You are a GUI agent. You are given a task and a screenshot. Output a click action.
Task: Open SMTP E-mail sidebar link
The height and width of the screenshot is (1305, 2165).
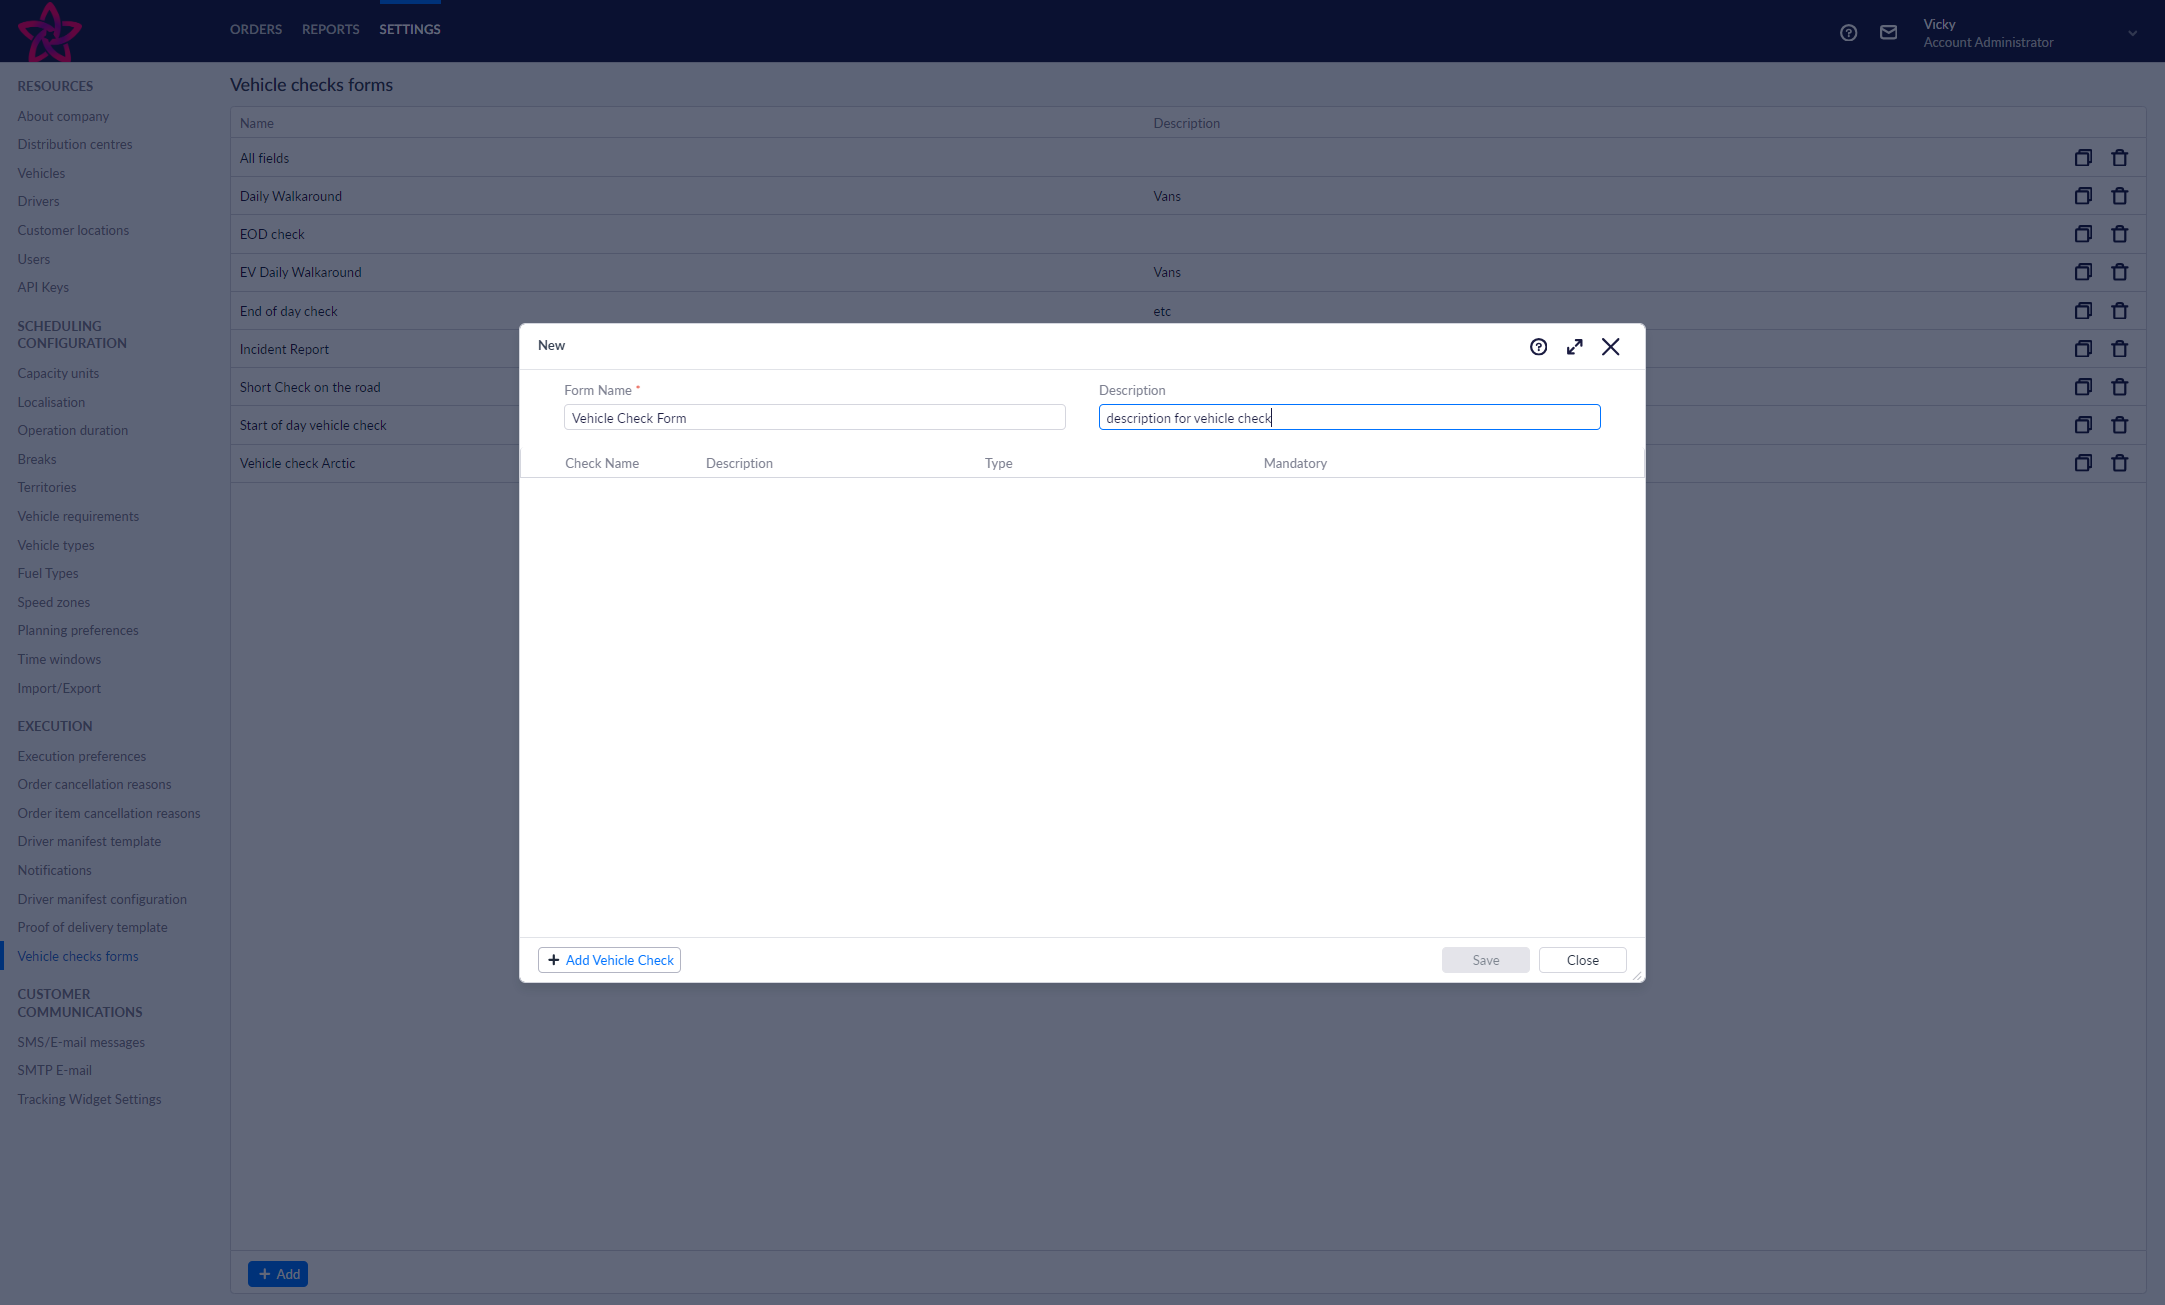[54, 1070]
